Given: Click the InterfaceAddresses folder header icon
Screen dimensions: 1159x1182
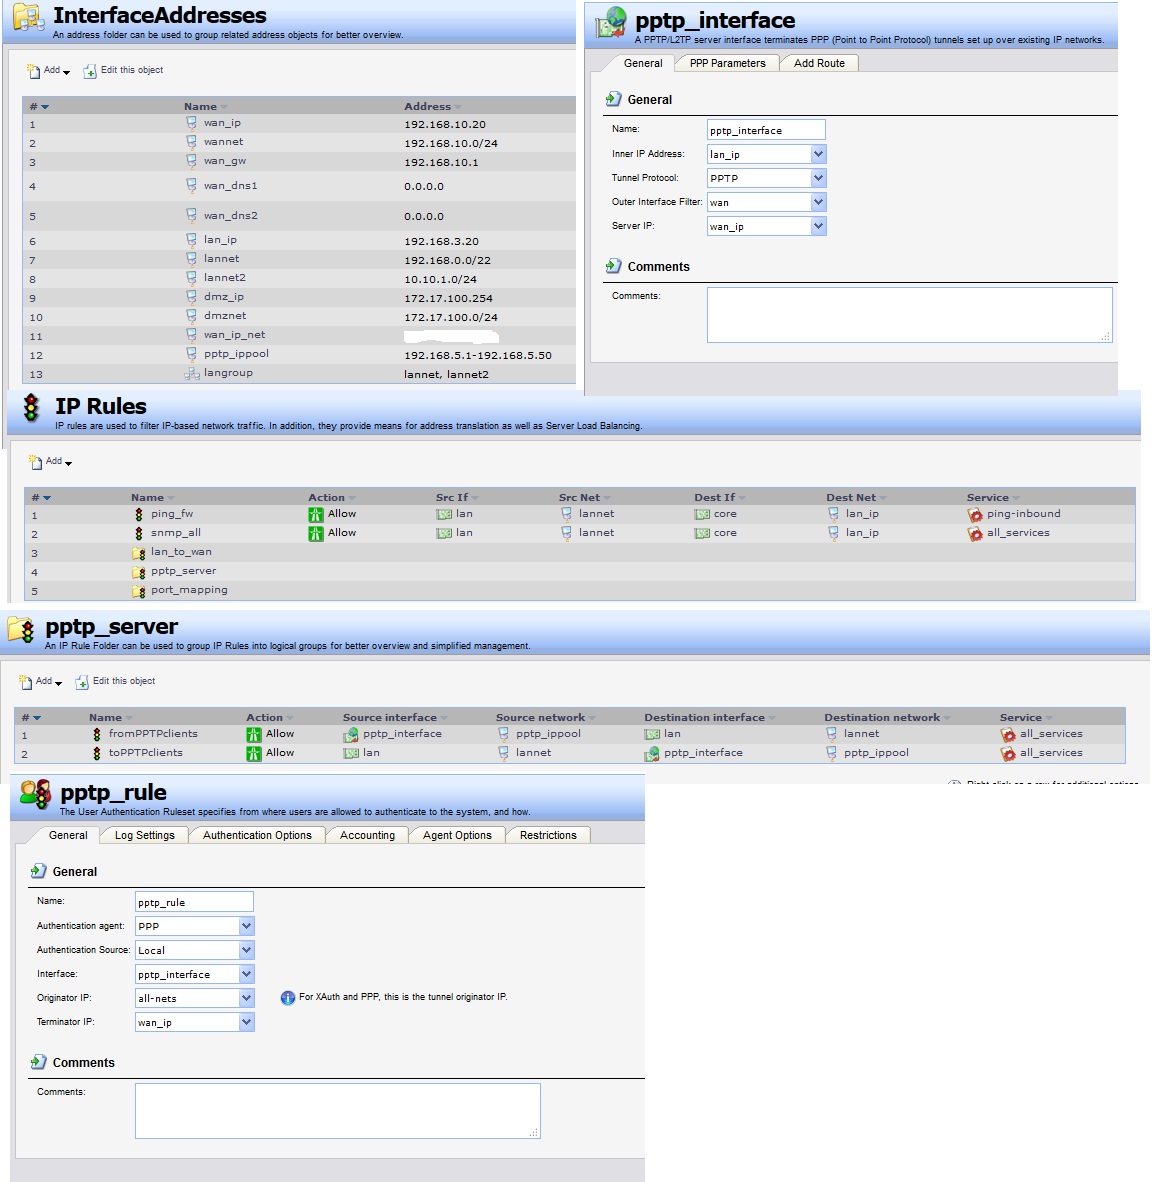Looking at the screenshot, I should point(29,18).
